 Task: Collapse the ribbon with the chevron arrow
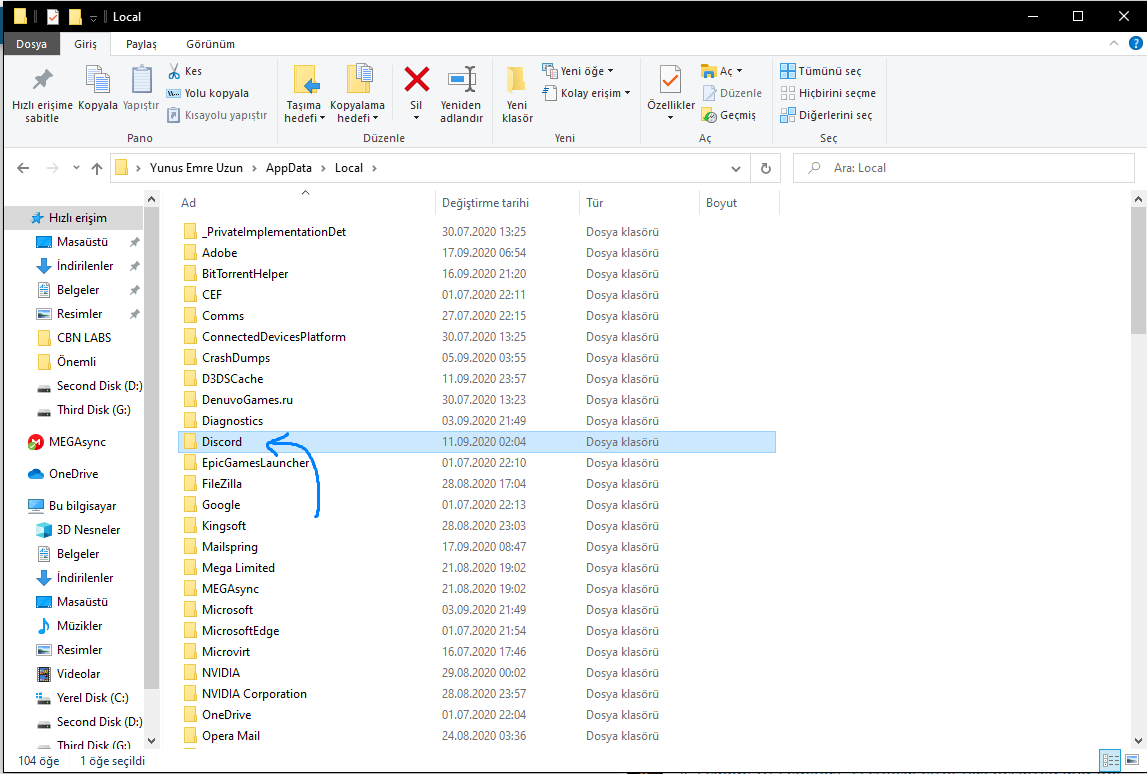[x=1113, y=43]
